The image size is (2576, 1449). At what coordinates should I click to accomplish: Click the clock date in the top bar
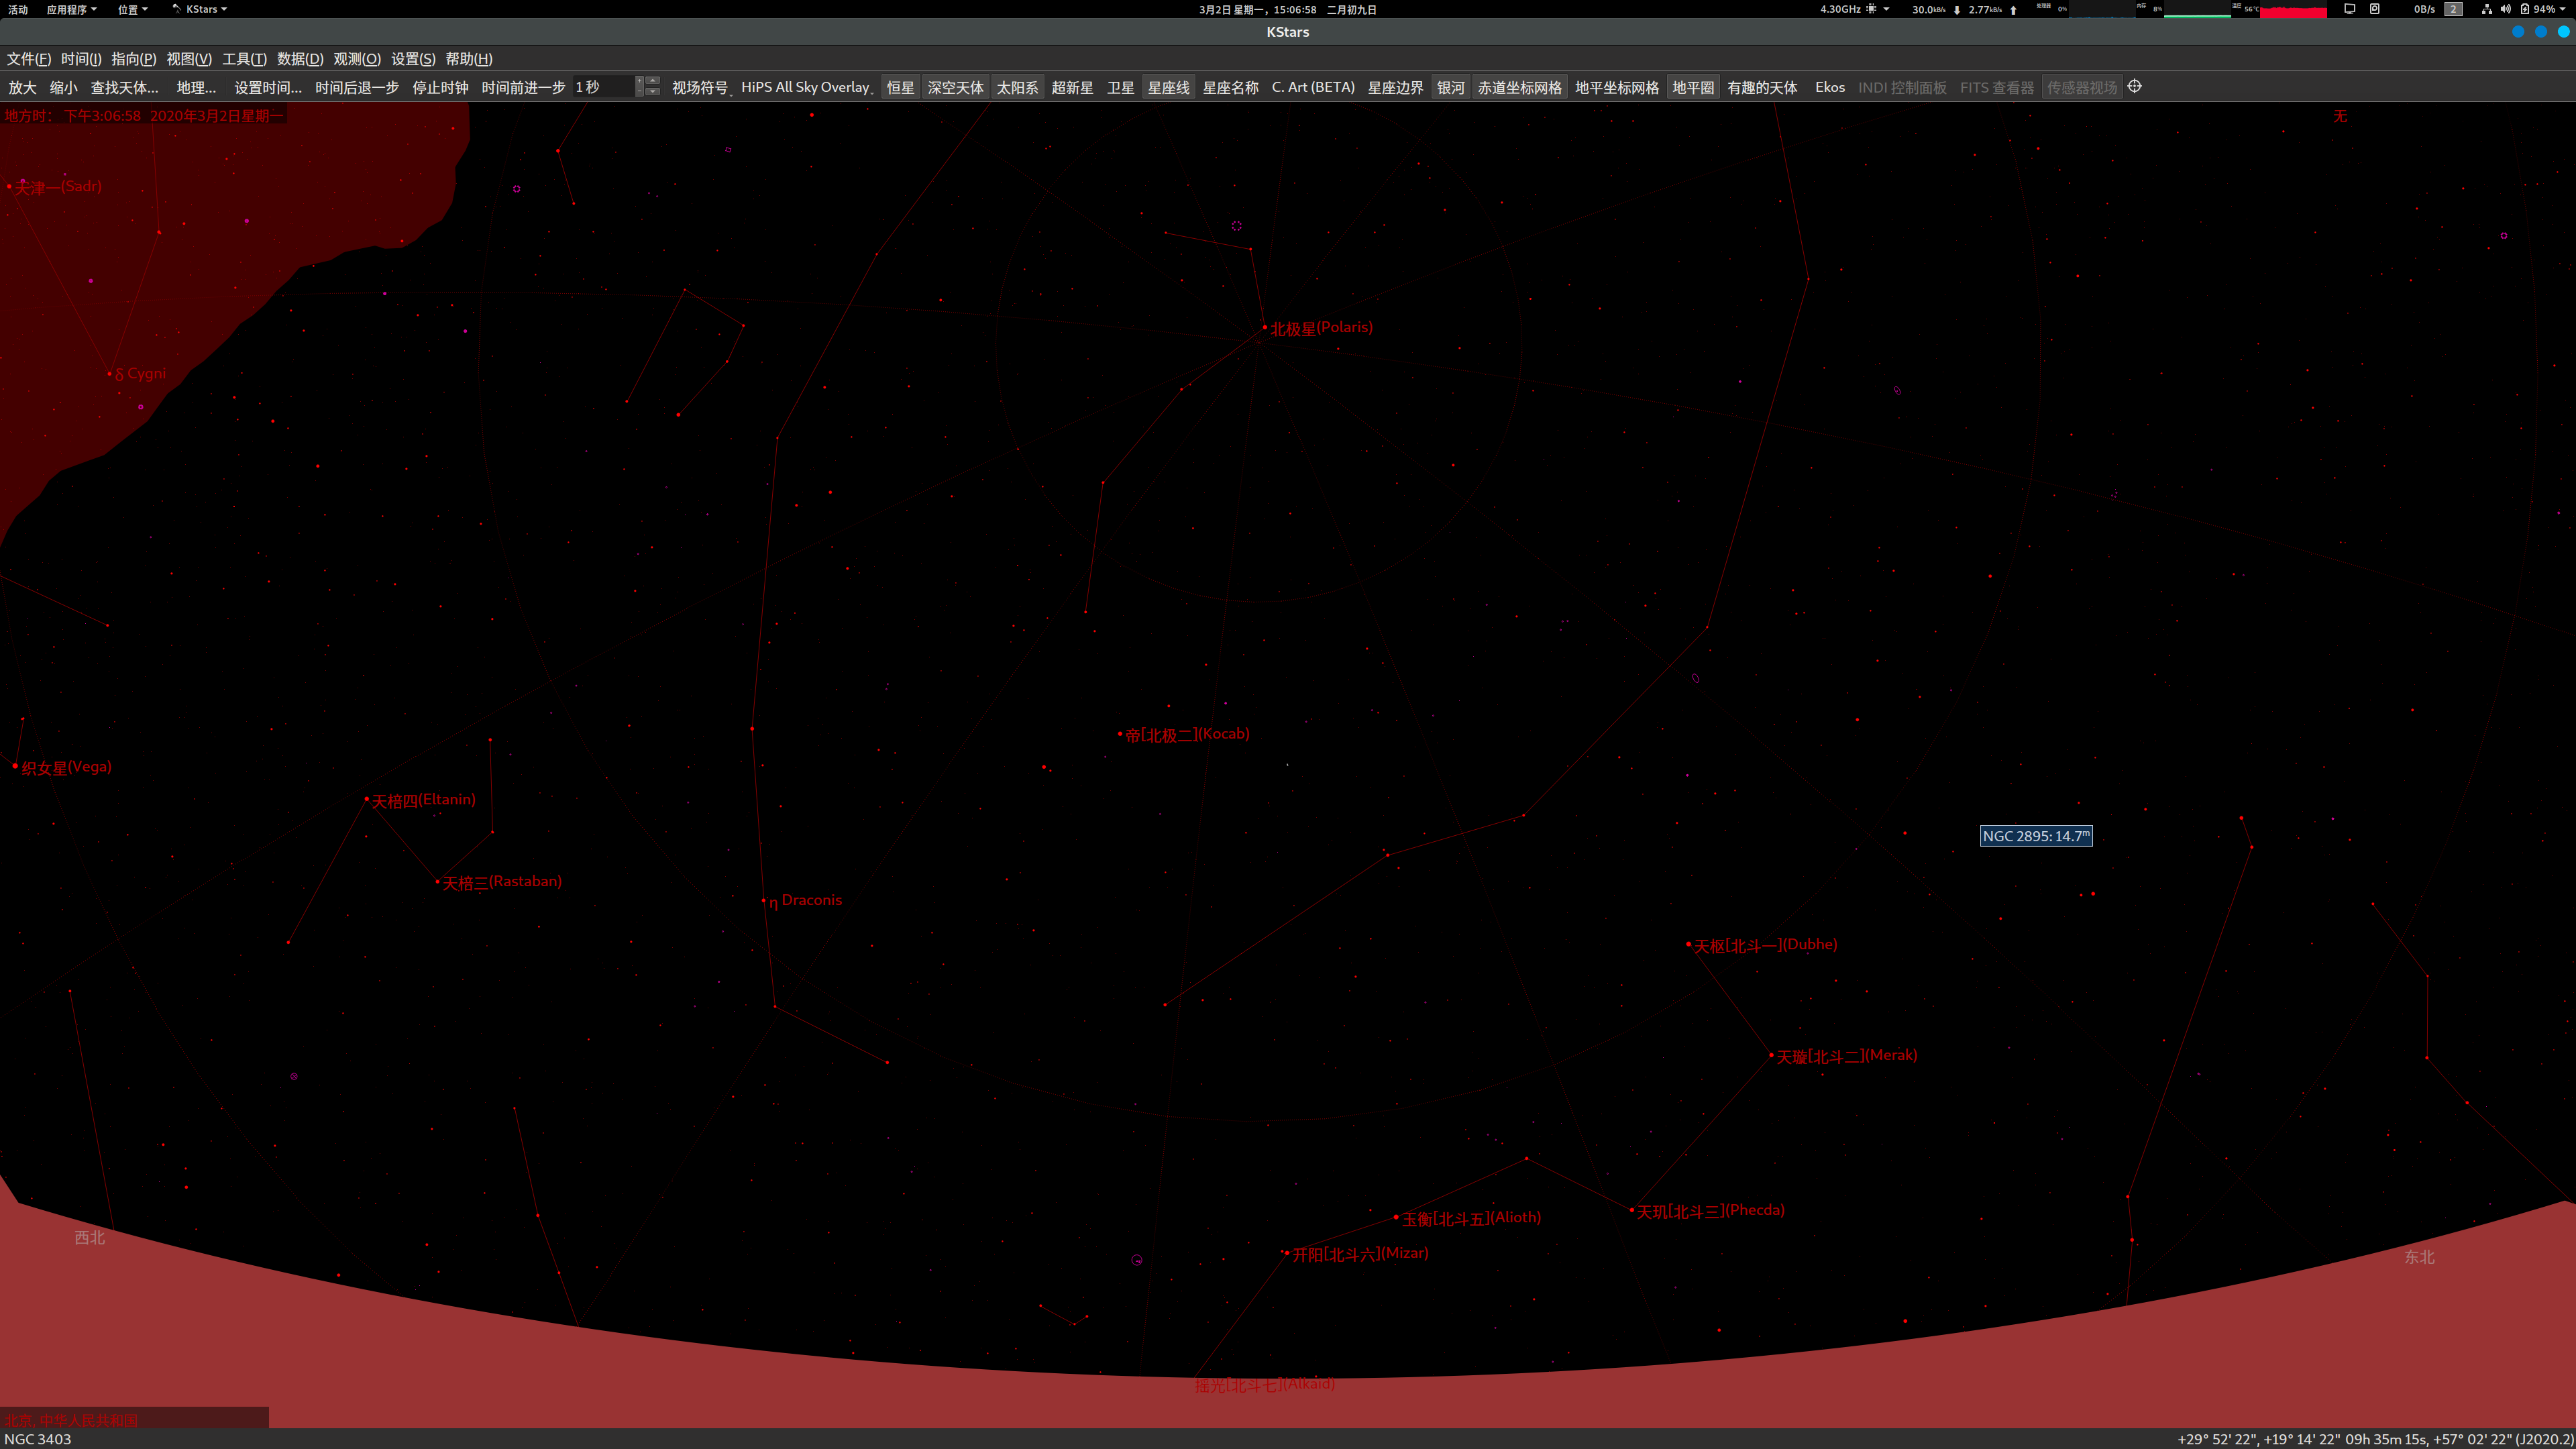click(x=1288, y=9)
